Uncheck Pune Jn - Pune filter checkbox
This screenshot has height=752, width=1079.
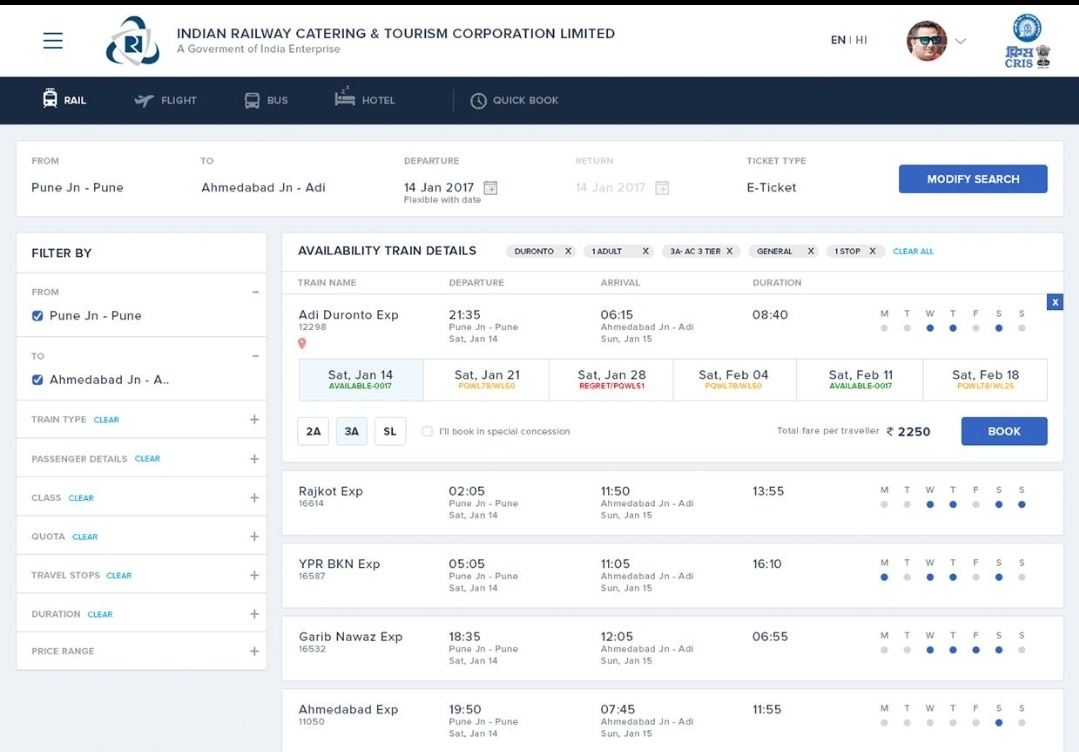38,316
